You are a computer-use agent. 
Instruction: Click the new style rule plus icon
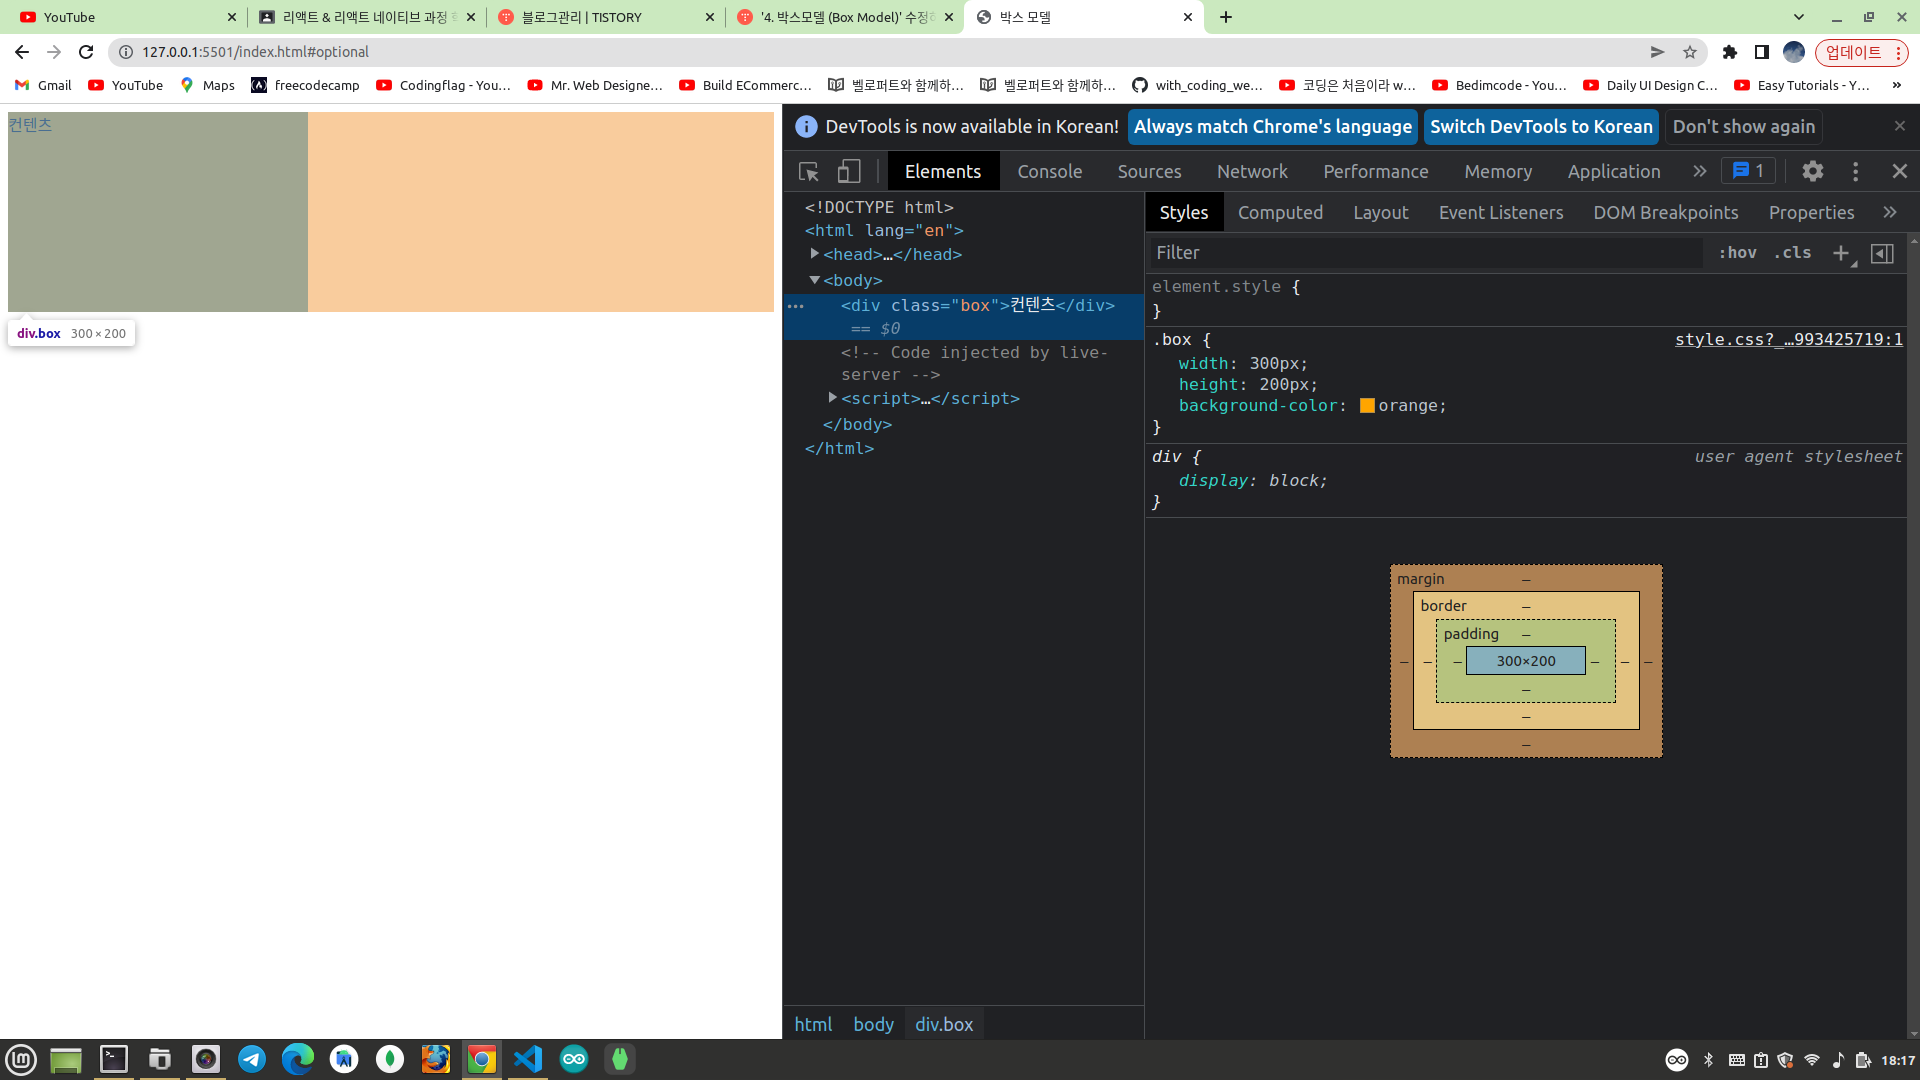pyautogui.click(x=1841, y=253)
